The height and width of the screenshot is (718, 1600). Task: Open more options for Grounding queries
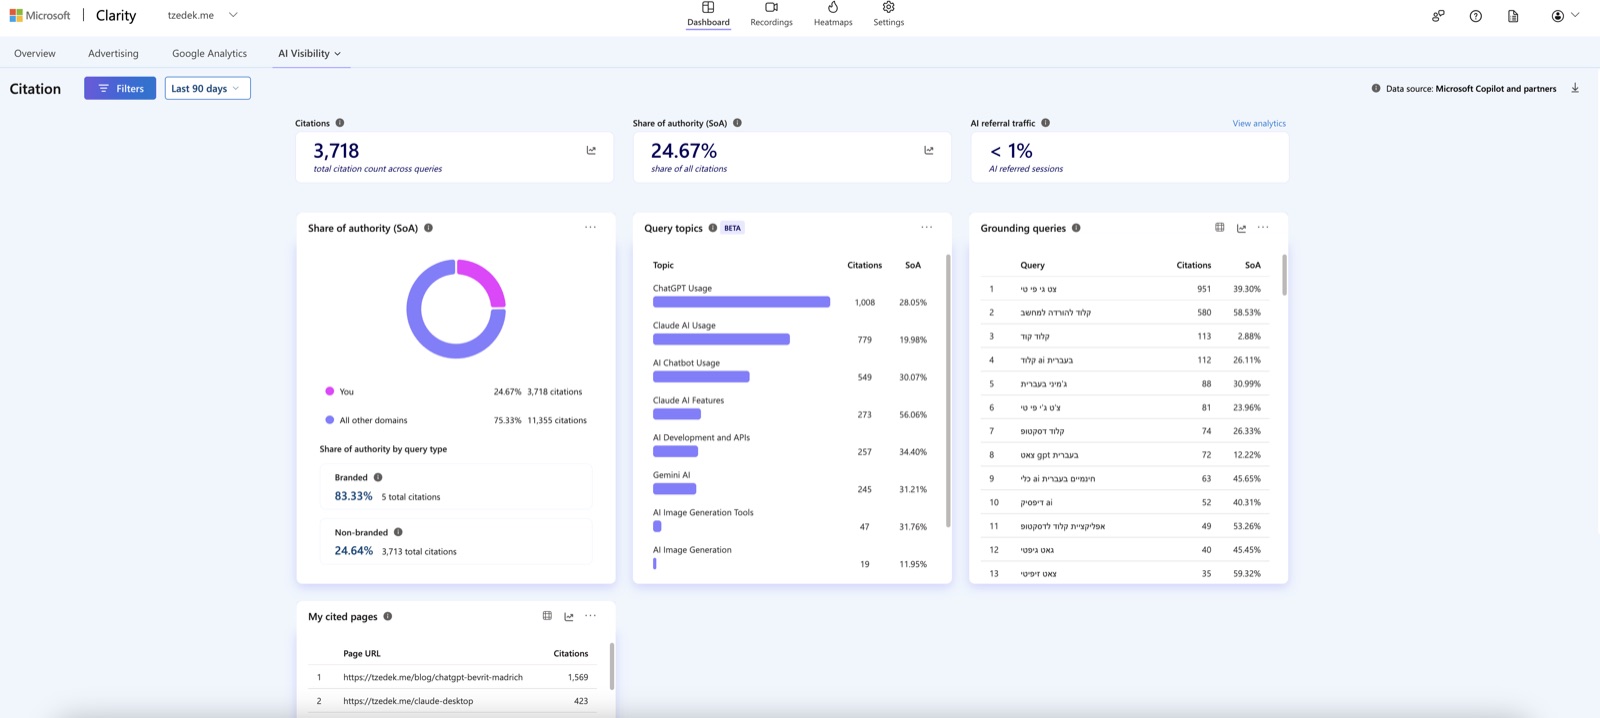click(1263, 227)
